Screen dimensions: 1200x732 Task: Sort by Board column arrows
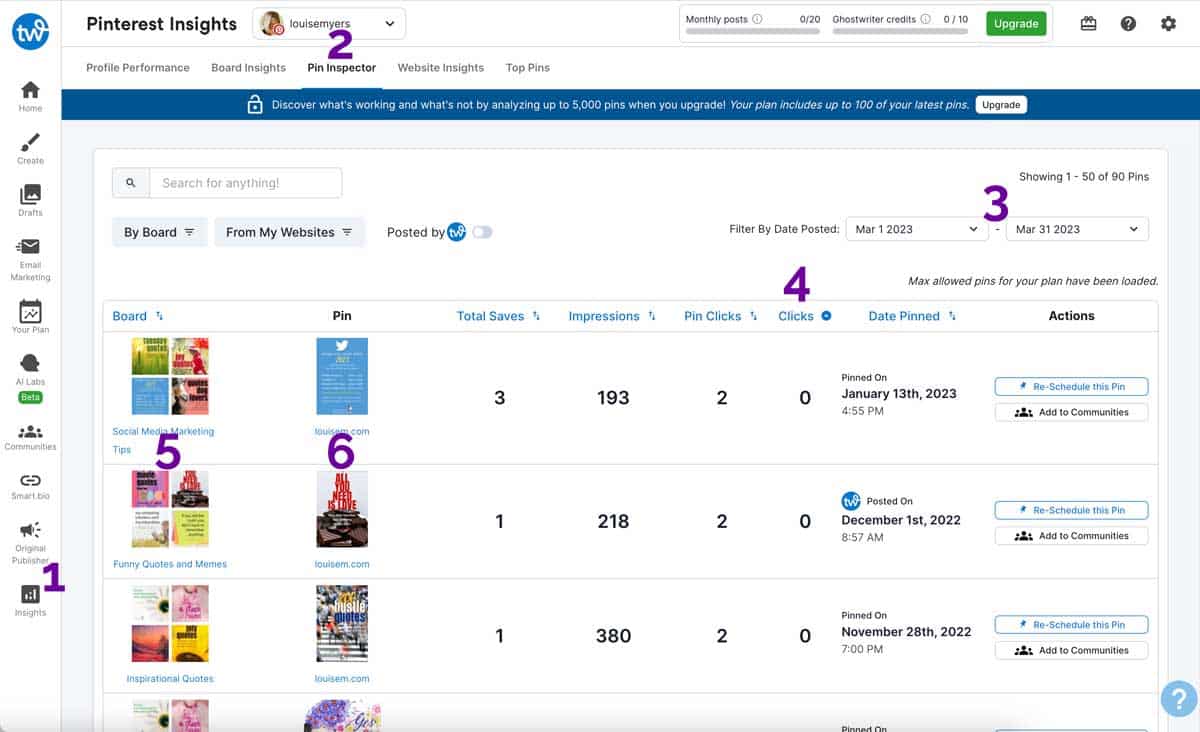tap(159, 316)
